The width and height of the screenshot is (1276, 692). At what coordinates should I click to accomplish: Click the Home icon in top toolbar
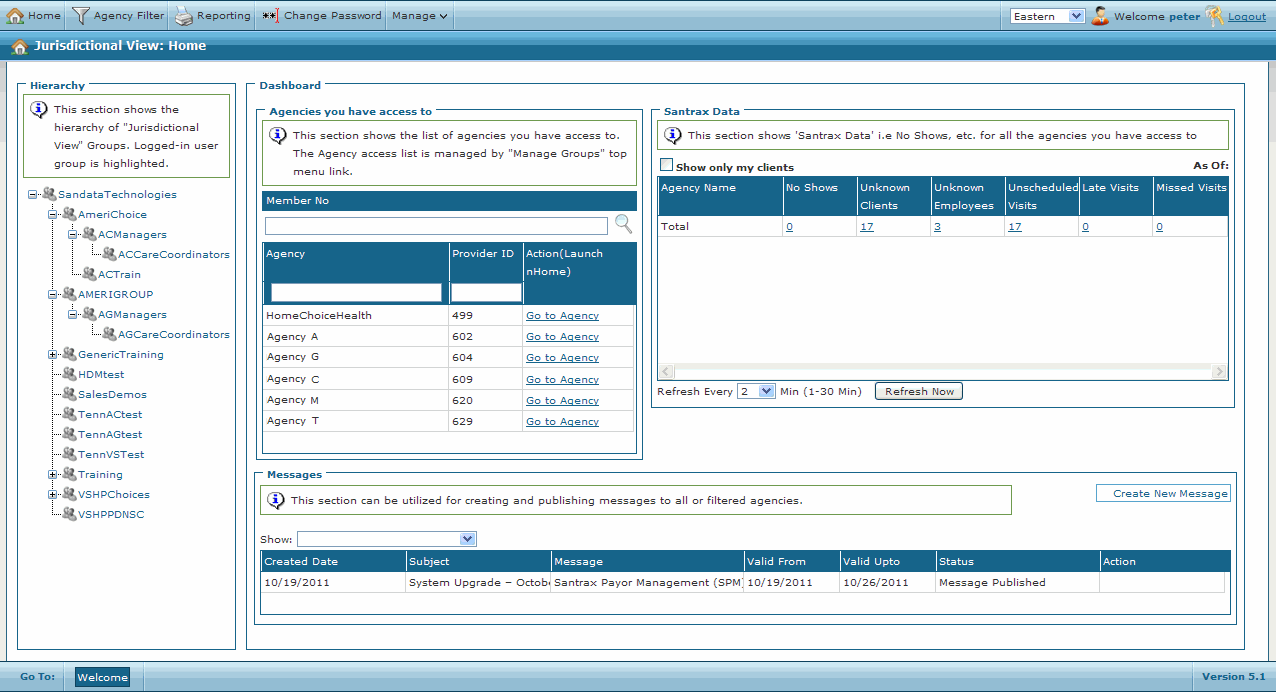16,16
